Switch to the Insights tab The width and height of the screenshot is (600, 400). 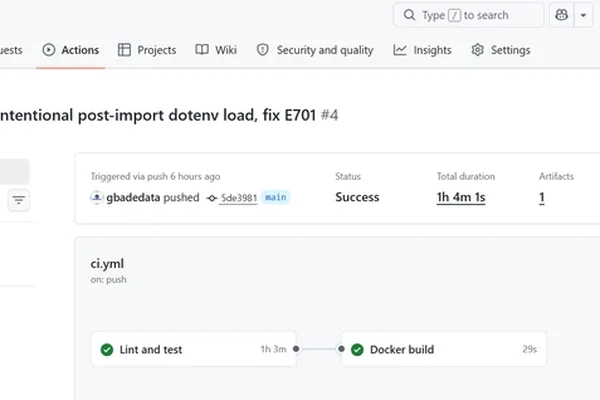pyautogui.click(x=422, y=50)
